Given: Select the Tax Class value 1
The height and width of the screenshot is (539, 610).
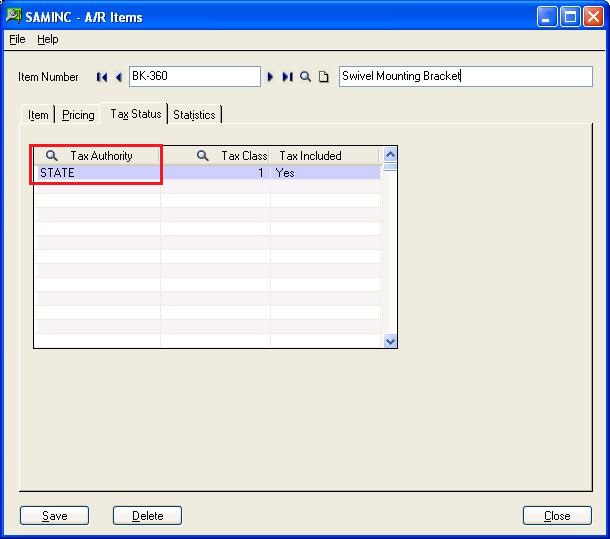Looking at the screenshot, I should click(x=216, y=173).
